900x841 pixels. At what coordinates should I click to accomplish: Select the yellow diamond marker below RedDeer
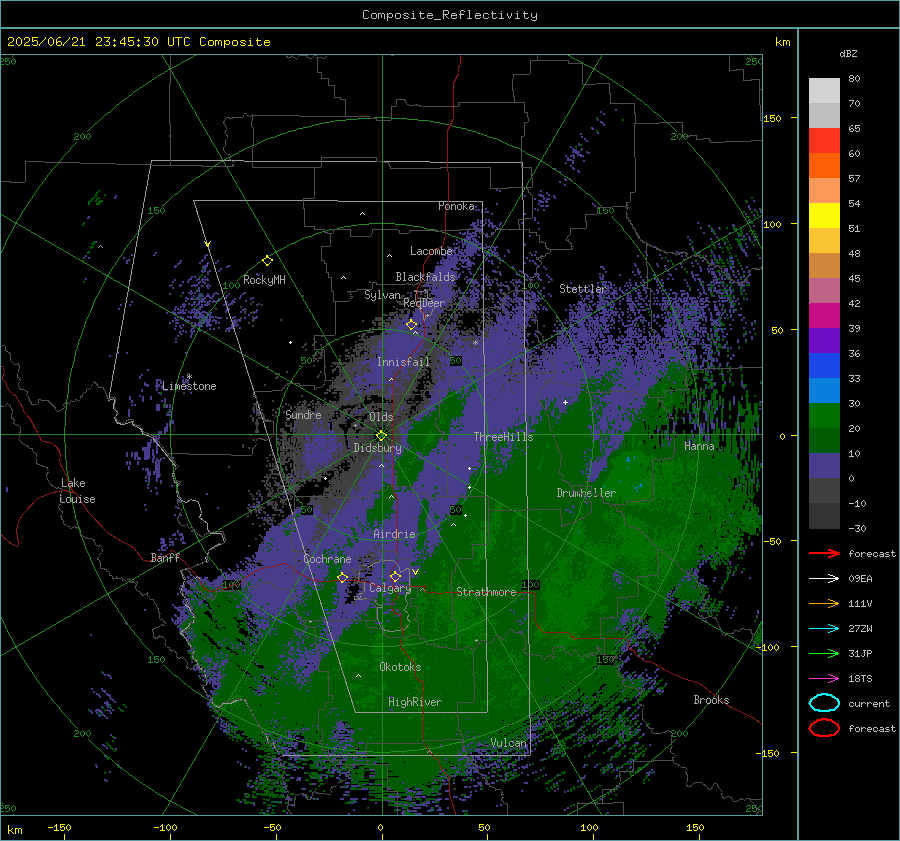(x=411, y=325)
